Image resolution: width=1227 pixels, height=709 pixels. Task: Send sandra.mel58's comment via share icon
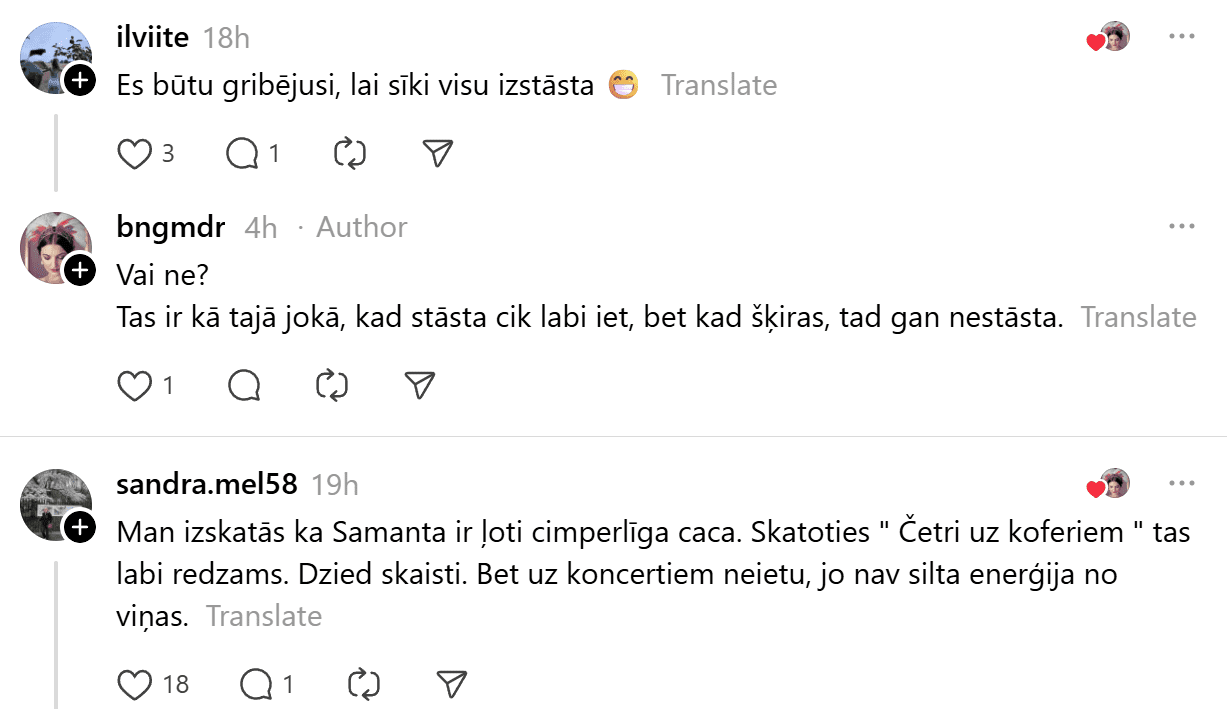click(x=452, y=685)
